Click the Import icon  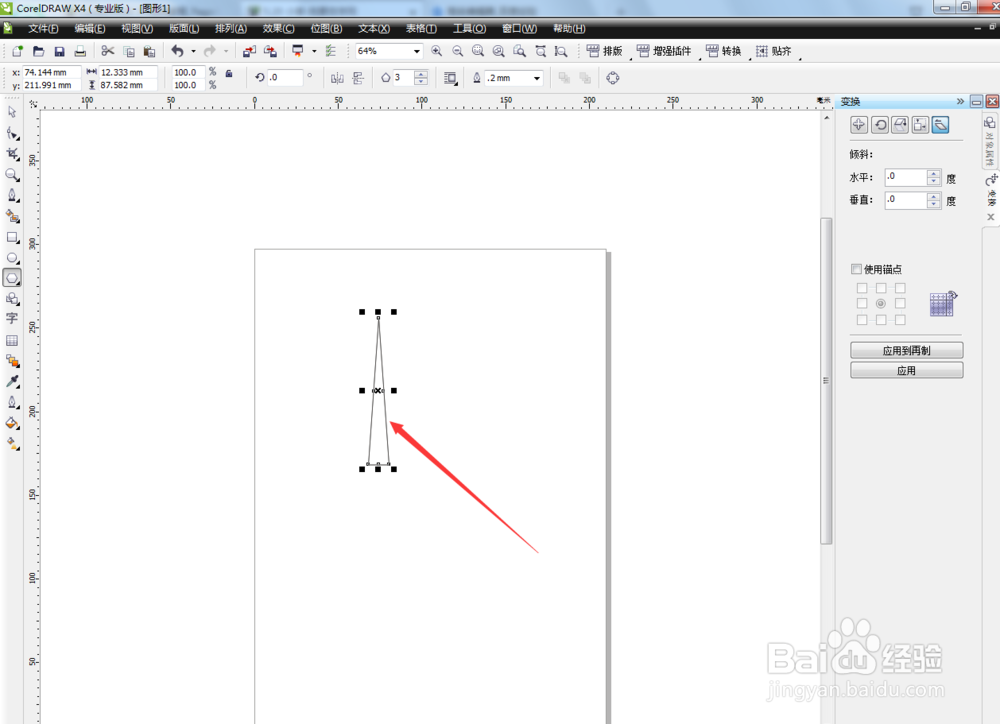pyautogui.click(x=249, y=51)
